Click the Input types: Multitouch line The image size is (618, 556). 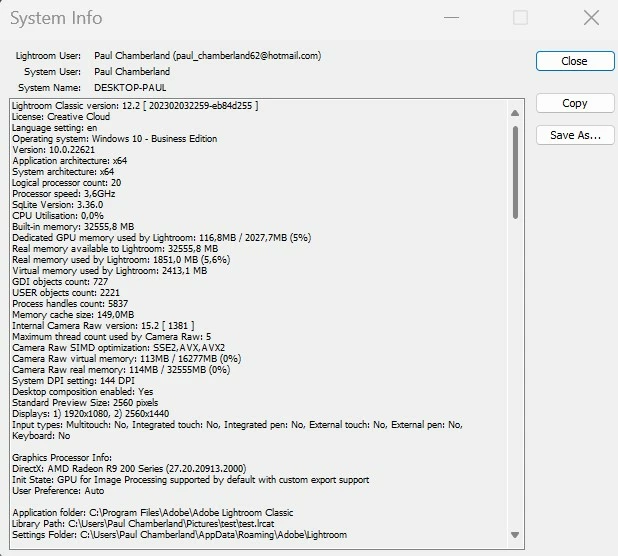[x=237, y=425]
